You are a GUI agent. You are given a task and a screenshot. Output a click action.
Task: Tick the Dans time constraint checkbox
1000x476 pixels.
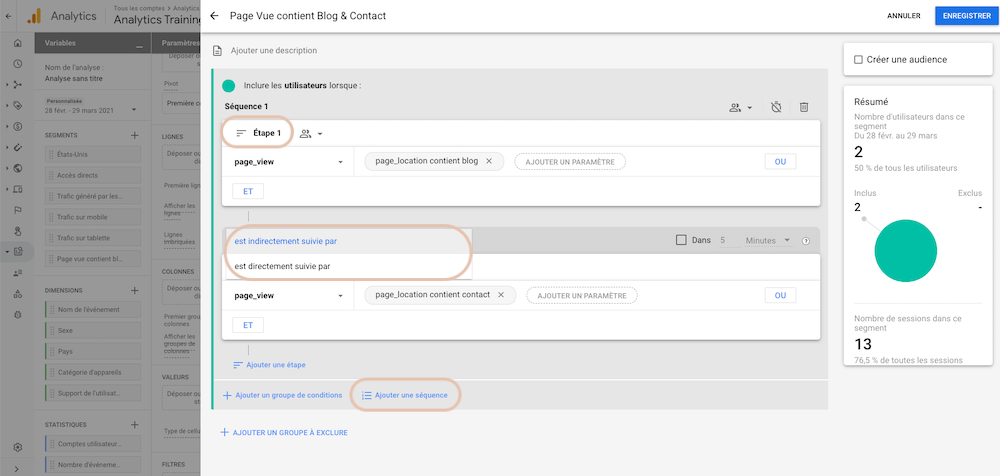(681, 240)
